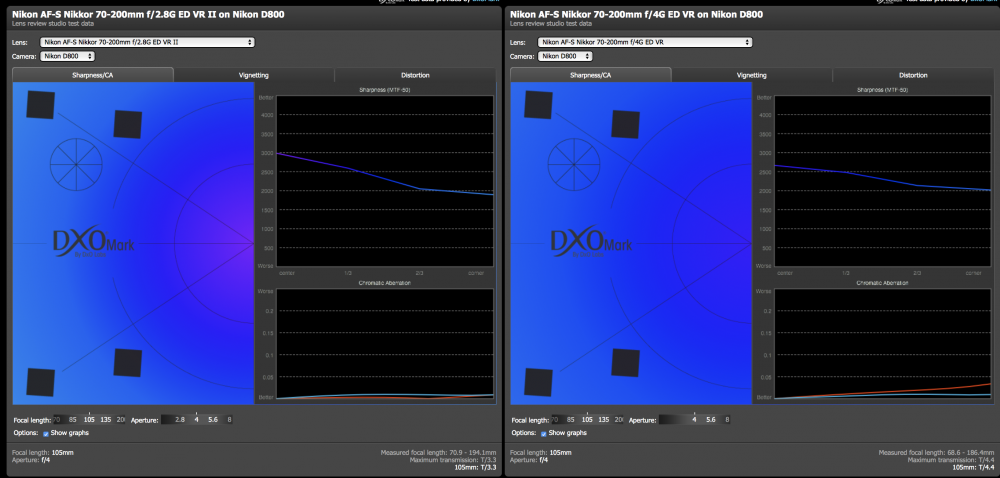The image size is (1000, 478).
Task: Click the sharpness field map in f/4G panel
Action: (x=631, y=243)
